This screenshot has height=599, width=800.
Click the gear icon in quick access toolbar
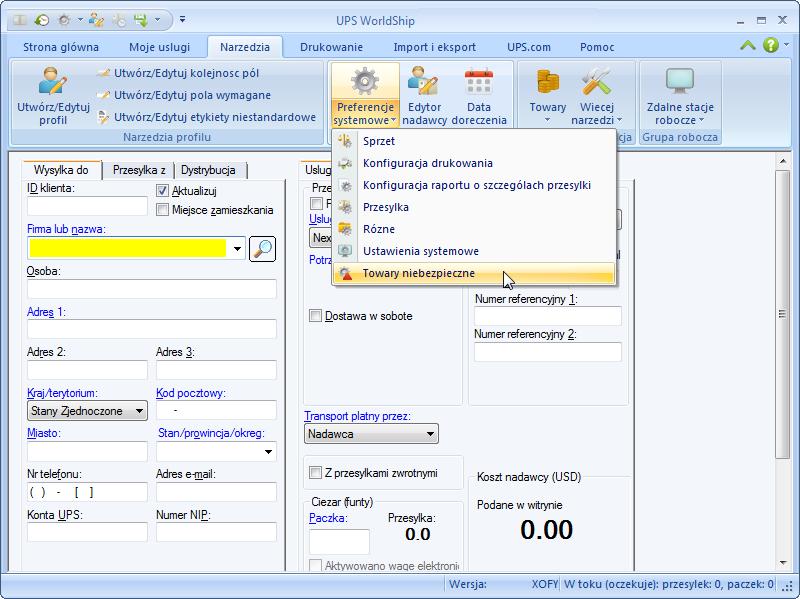64,20
